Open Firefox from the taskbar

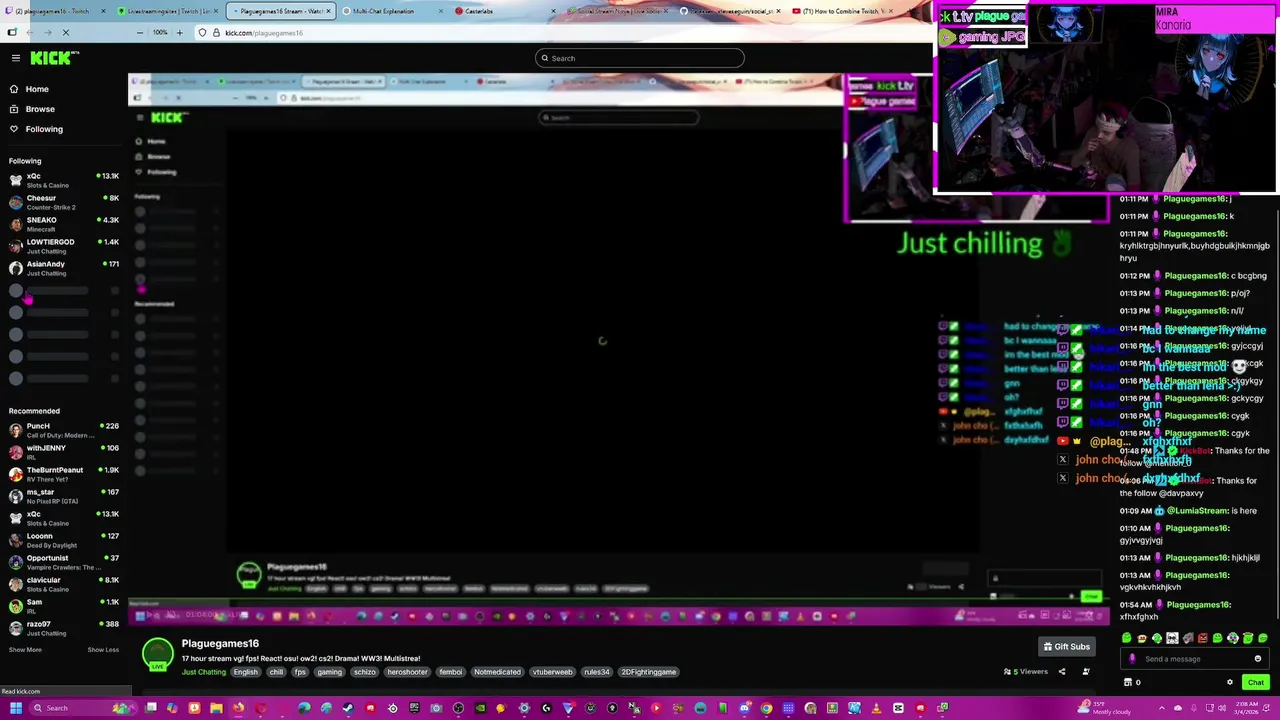coord(239,708)
